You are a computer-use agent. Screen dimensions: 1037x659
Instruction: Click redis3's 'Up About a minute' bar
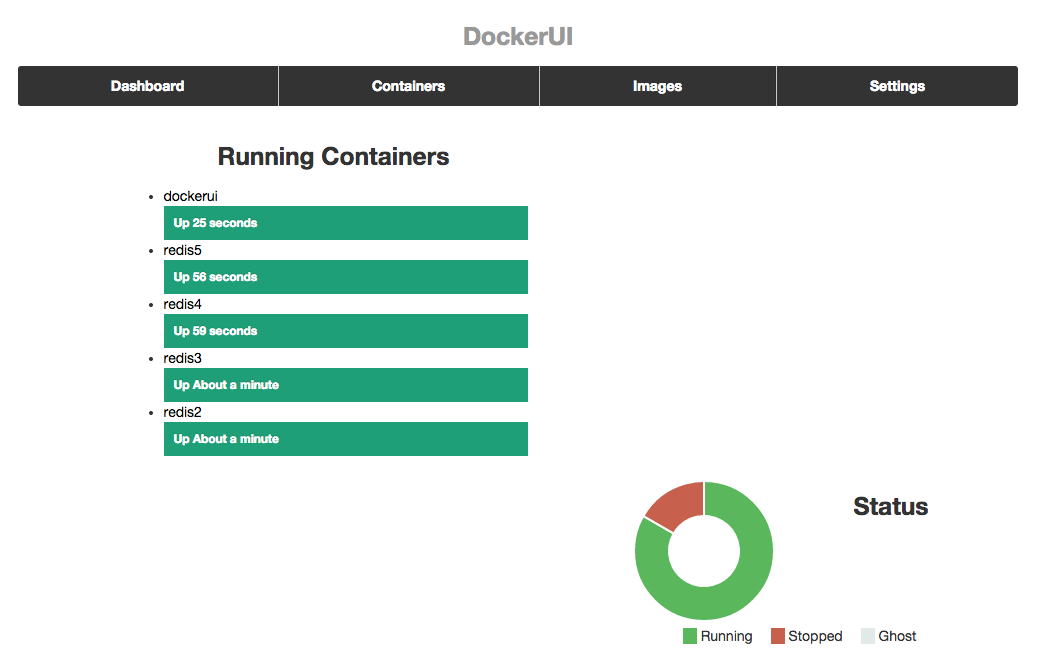[346, 385]
